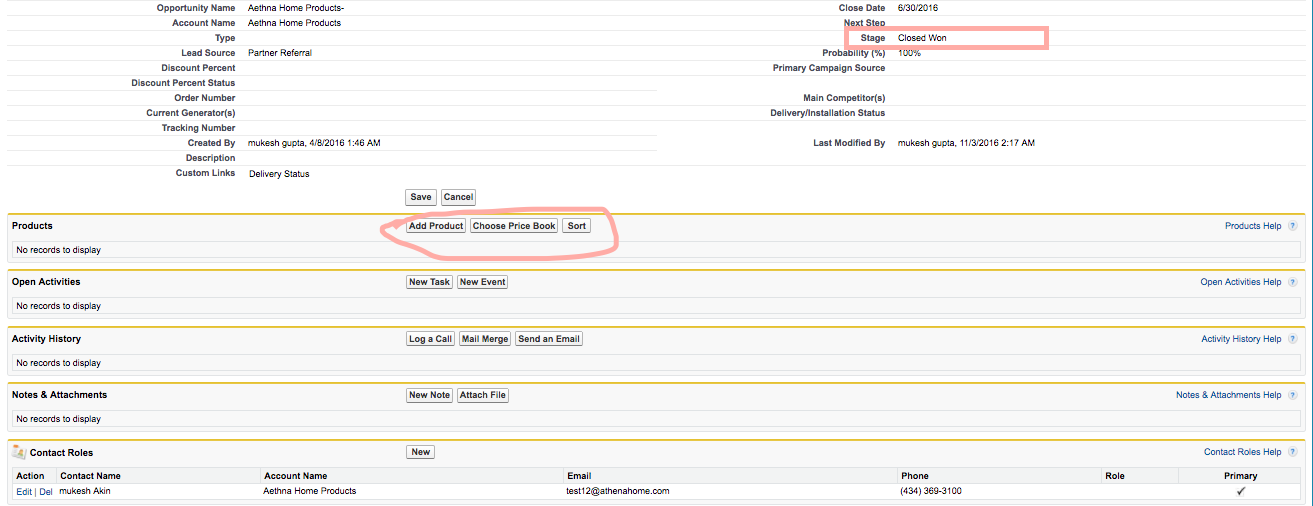
Task: Open the Delivery Status custom link
Action: tap(279, 174)
